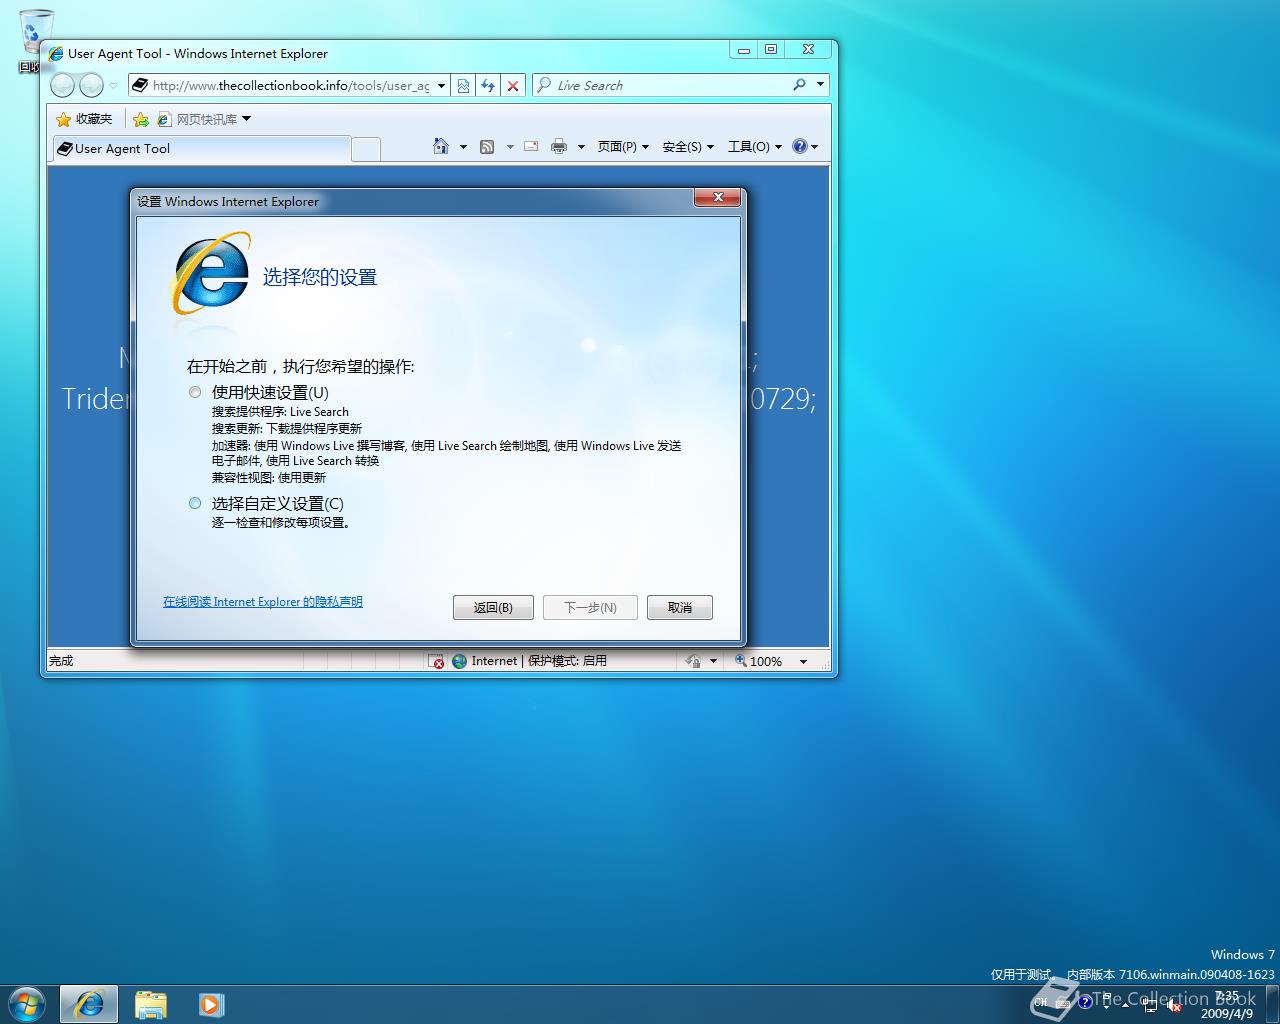
Task: Select 选择自定义设置(C) radio button
Action: point(195,503)
